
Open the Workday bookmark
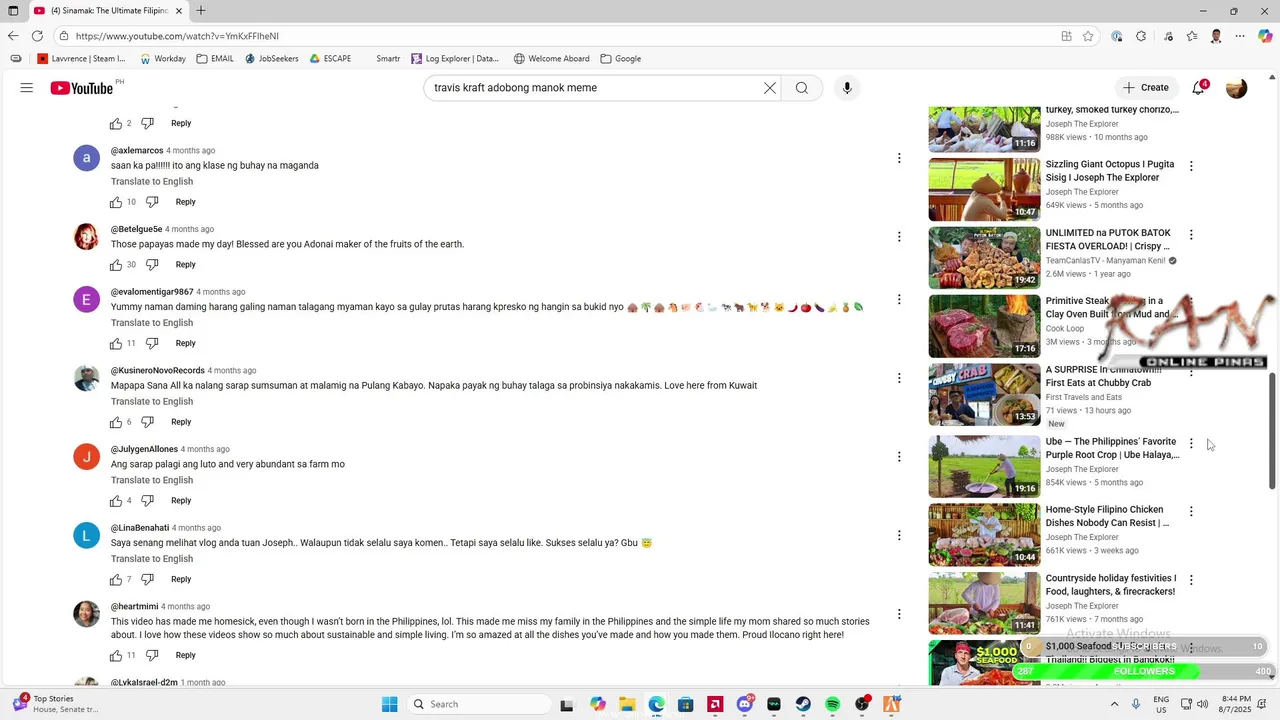pos(163,59)
